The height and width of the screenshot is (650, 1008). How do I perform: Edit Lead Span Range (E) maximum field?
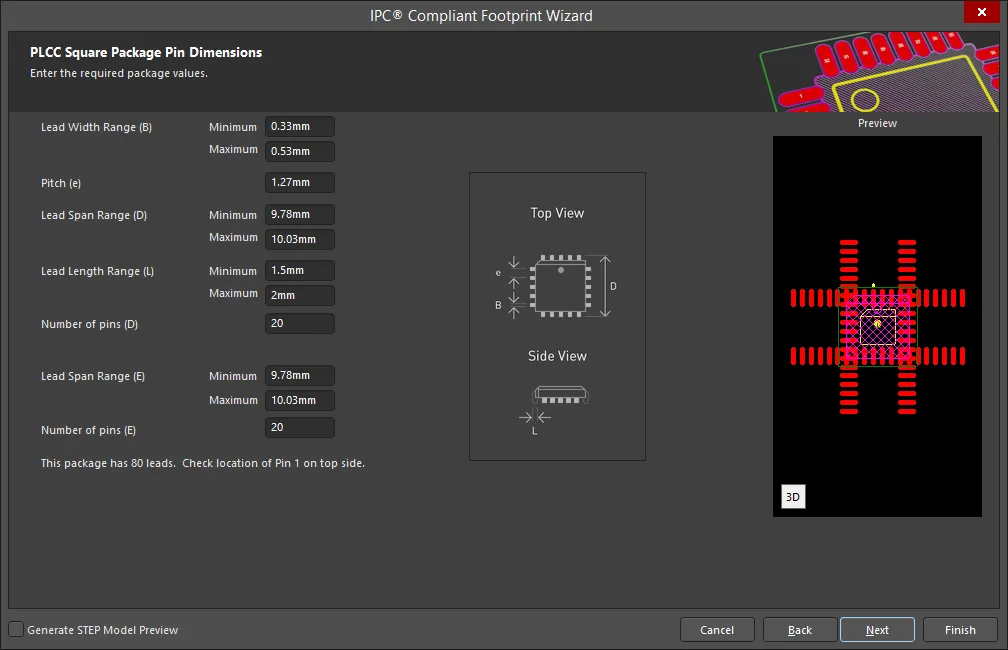(300, 400)
